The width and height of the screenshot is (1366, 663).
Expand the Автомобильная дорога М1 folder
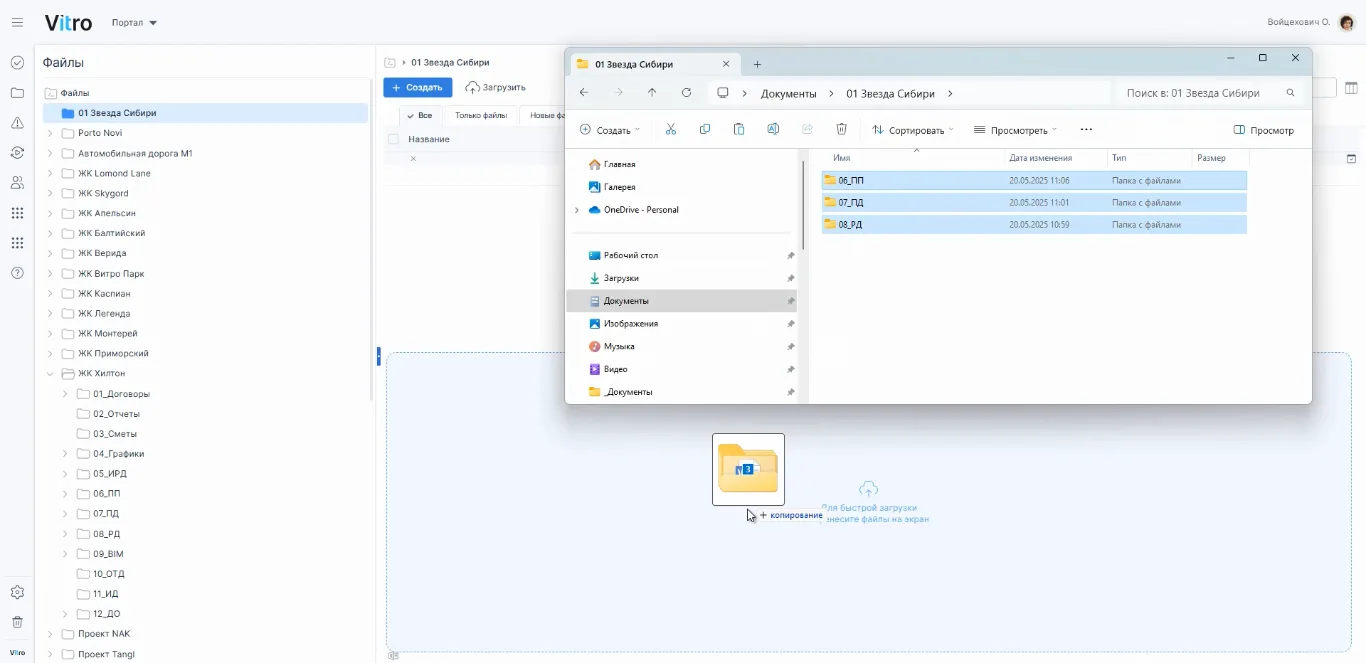click(x=50, y=153)
